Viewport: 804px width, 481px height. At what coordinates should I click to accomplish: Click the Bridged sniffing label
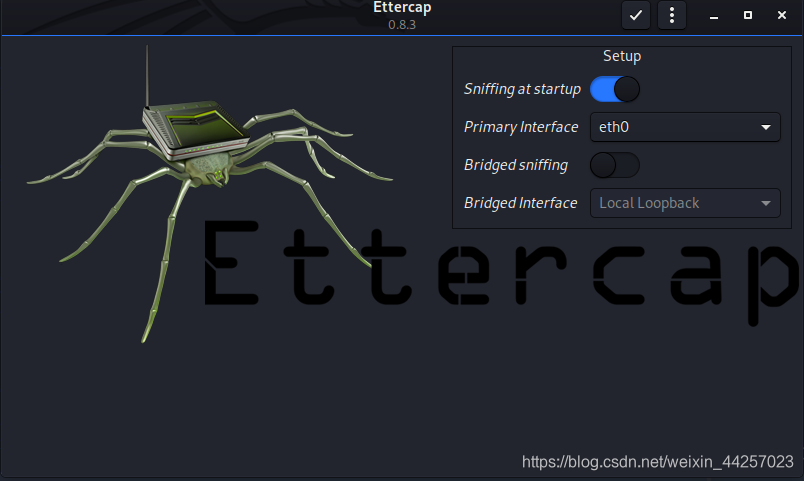(516, 165)
